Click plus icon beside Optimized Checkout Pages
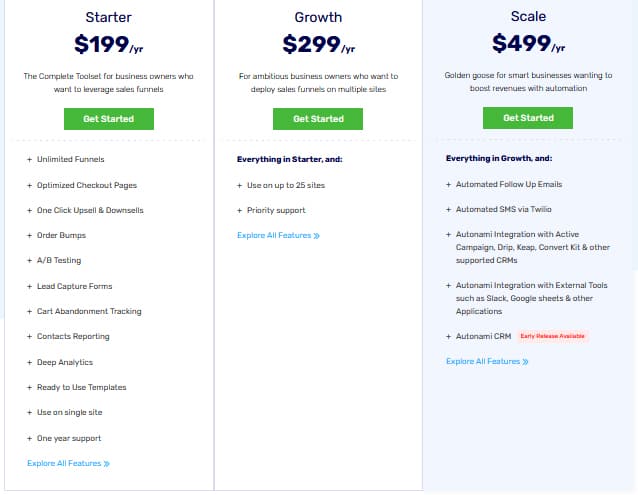The image size is (638, 495). click(x=29, y=185)
